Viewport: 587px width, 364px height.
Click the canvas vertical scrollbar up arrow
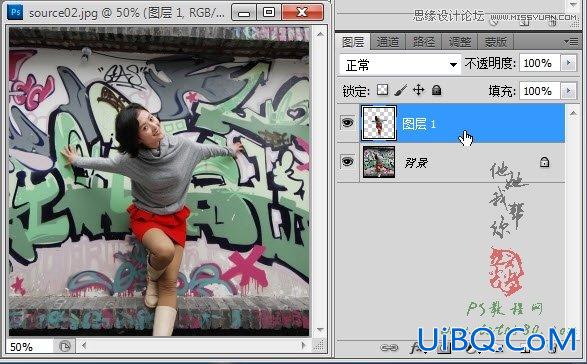coord(320,34)
